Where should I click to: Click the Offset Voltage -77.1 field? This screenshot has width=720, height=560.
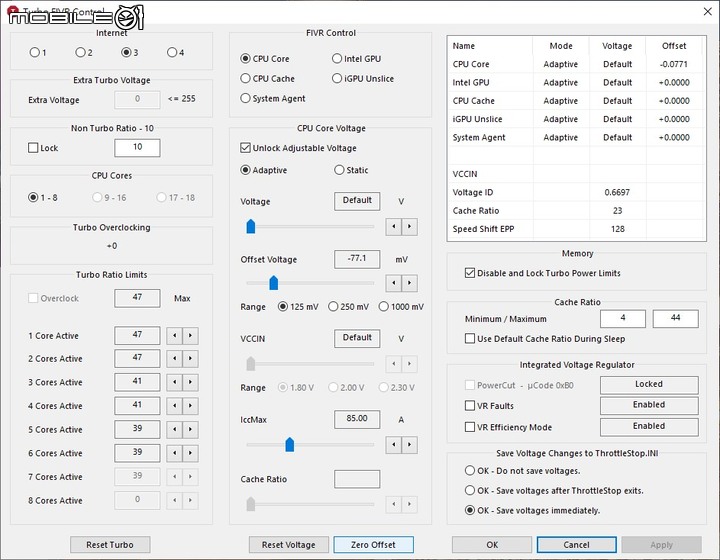(x=357, y=259)
